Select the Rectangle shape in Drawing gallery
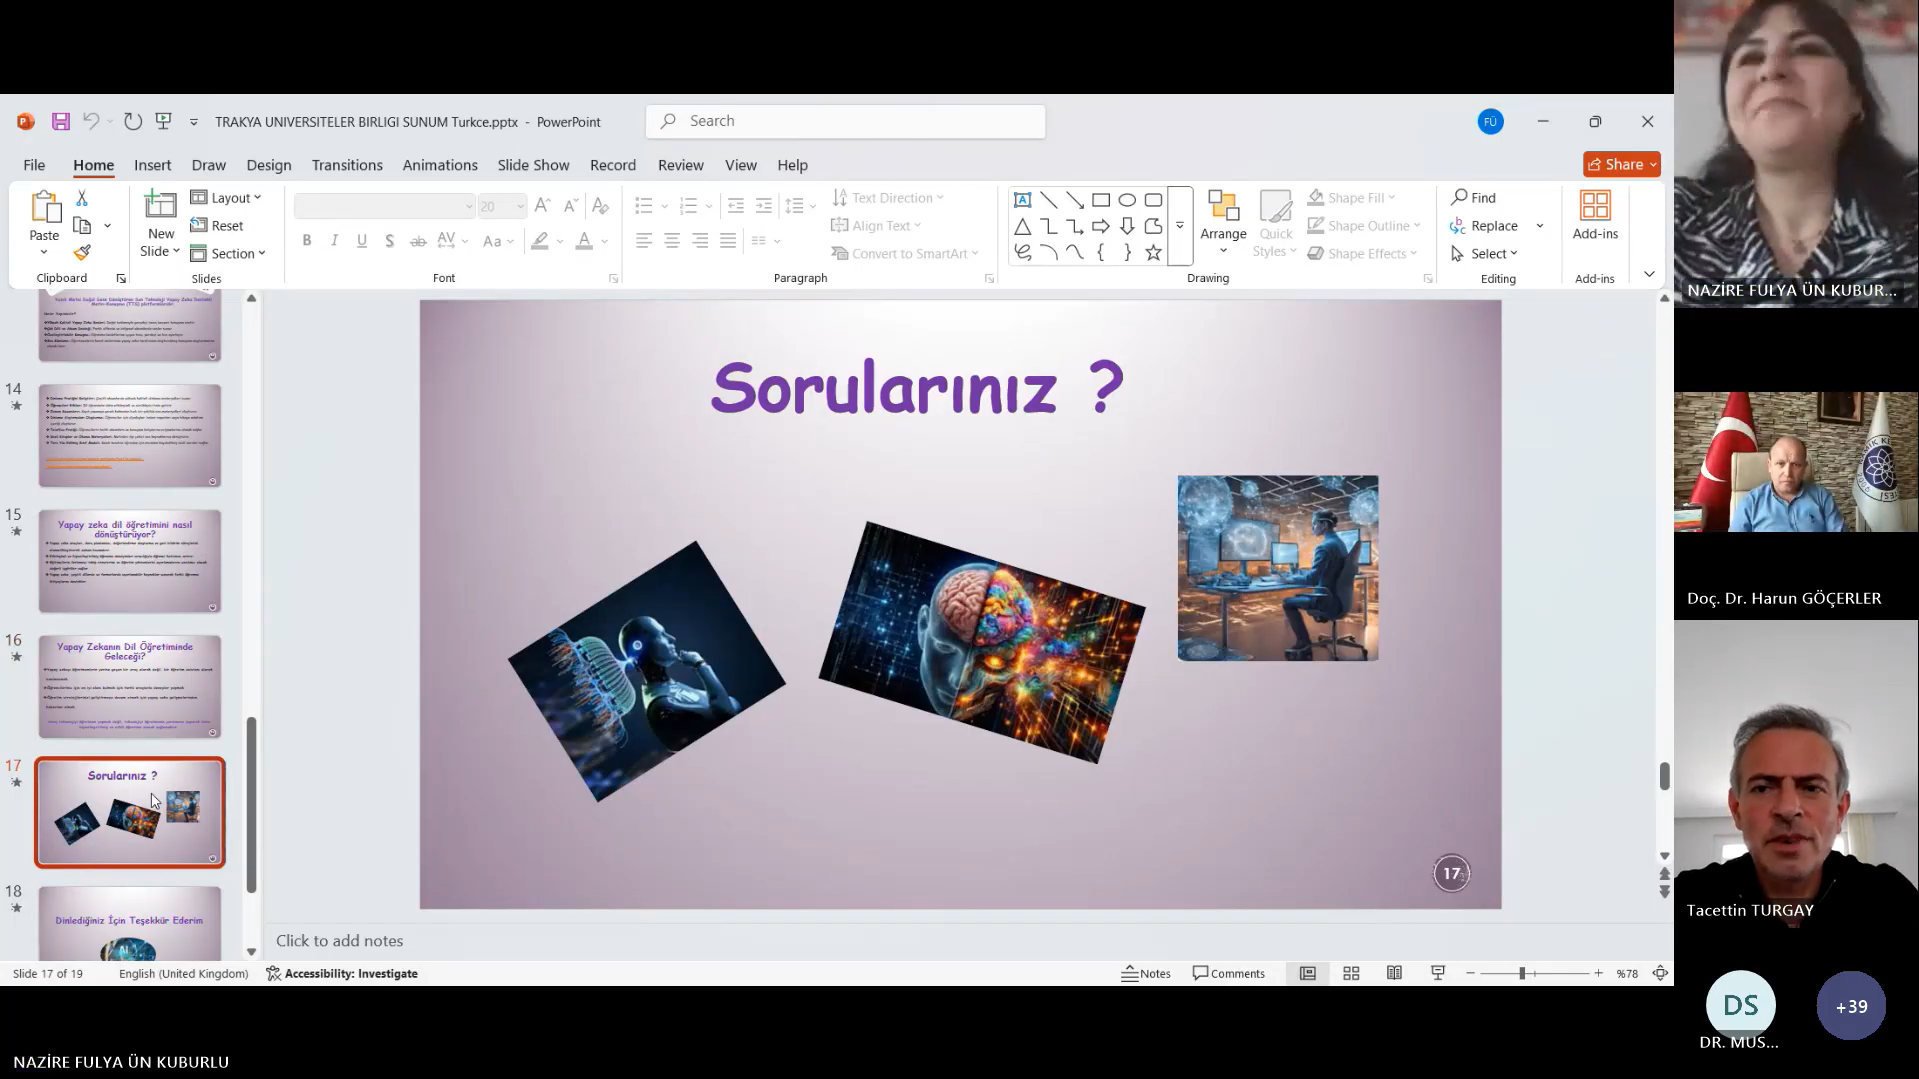Image resolution: width=1919 pixels, height=1079 pixels. pos(1101,200)
